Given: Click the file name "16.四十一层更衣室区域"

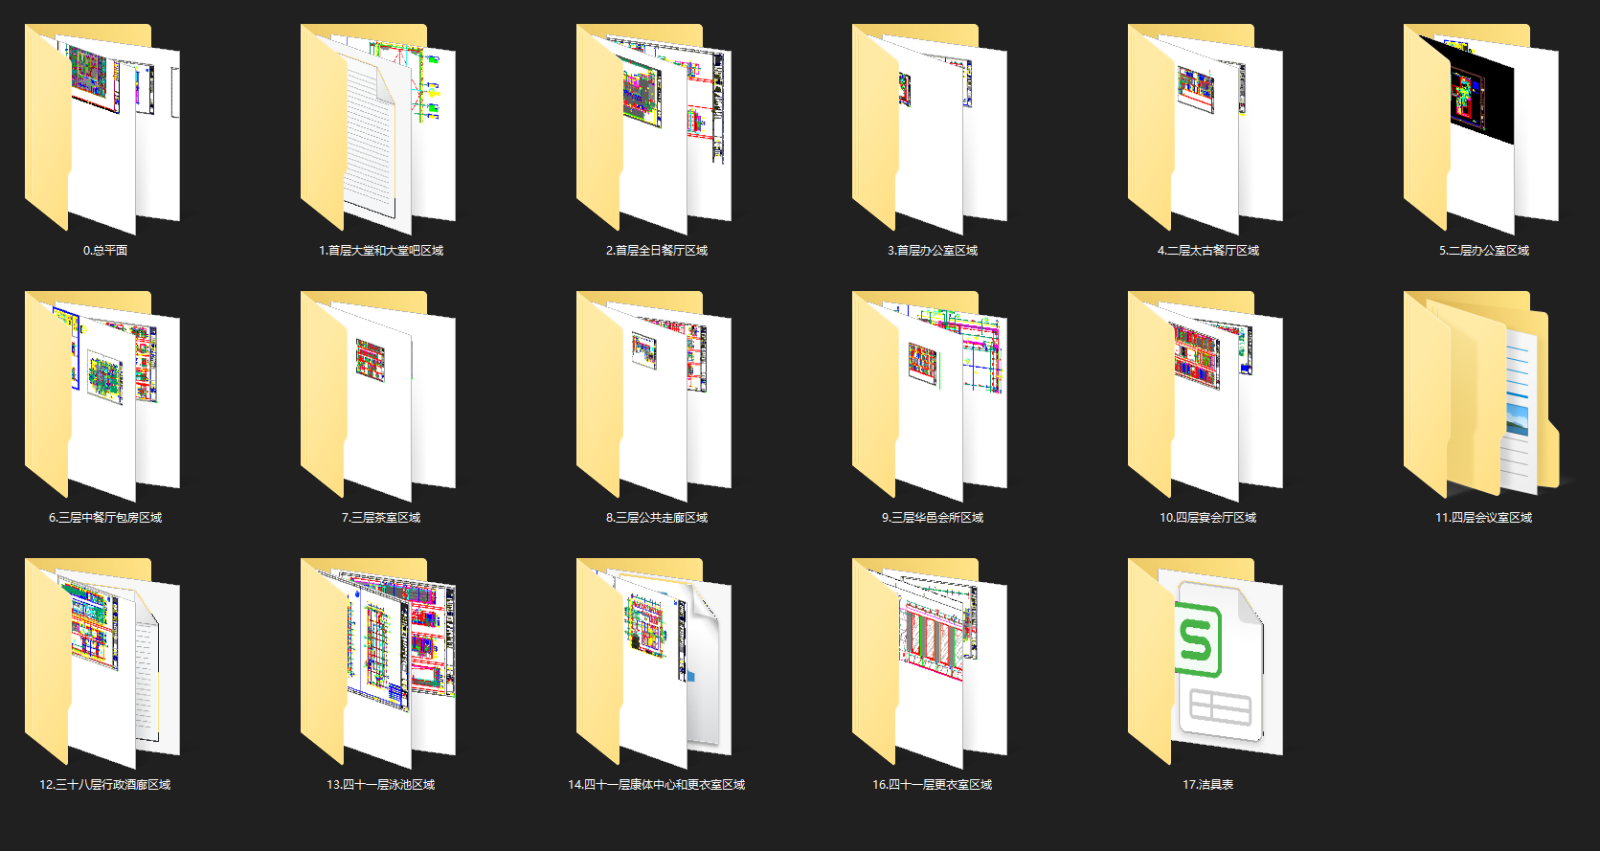Looking at the screenshot, I should (933, 785).
